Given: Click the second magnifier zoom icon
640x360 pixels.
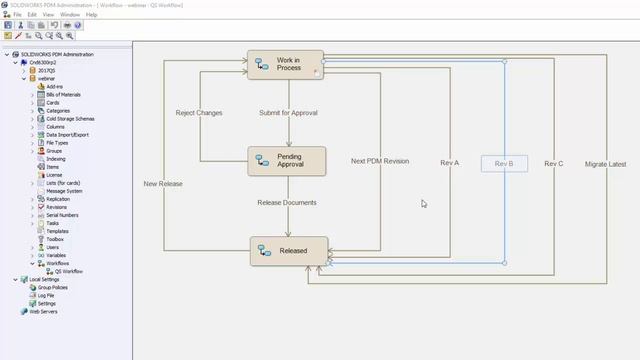Looking at the screenshot, I should 49,36.
